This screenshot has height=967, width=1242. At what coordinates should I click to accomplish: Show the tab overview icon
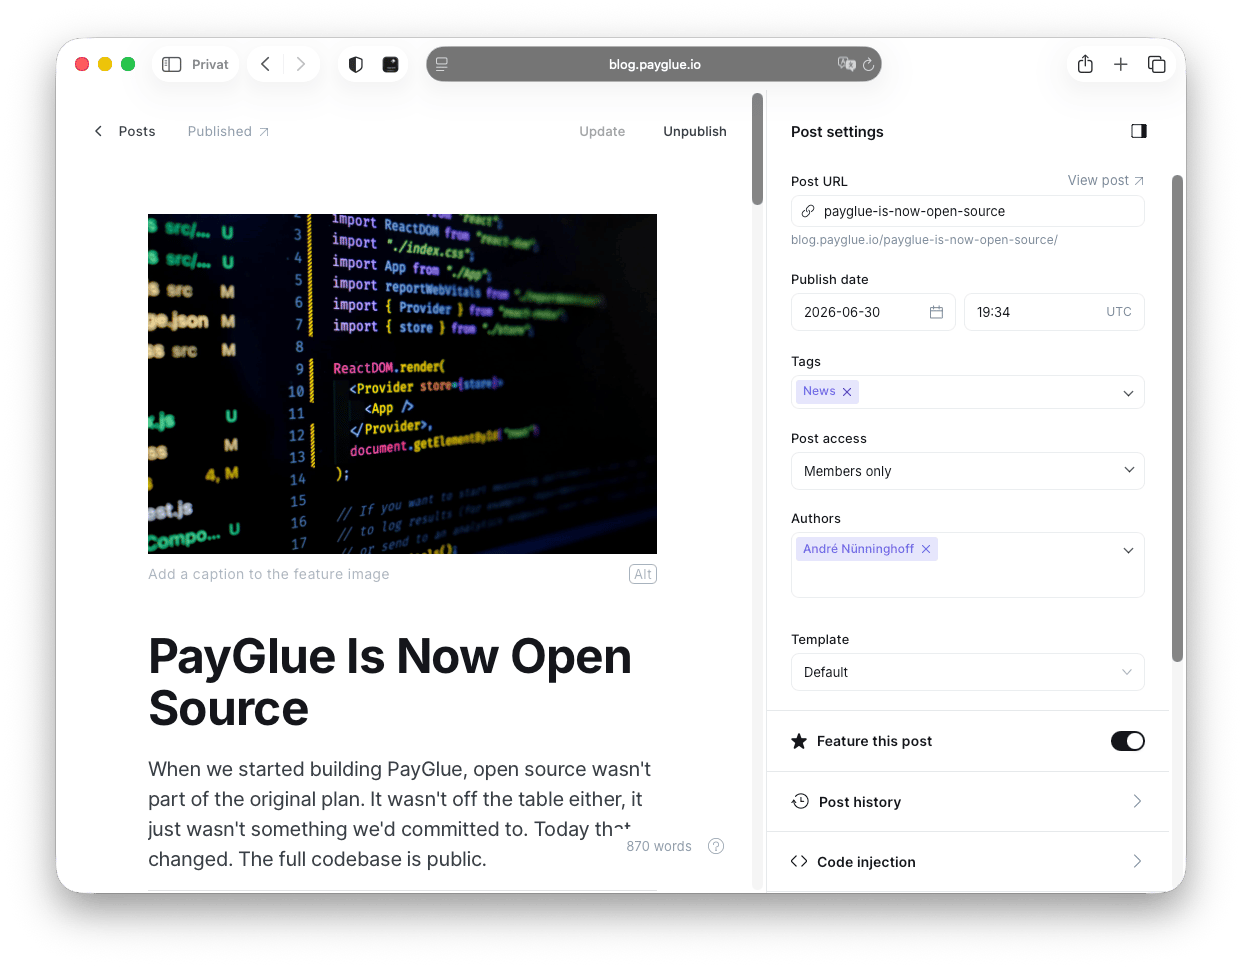tap(1157, 64)
